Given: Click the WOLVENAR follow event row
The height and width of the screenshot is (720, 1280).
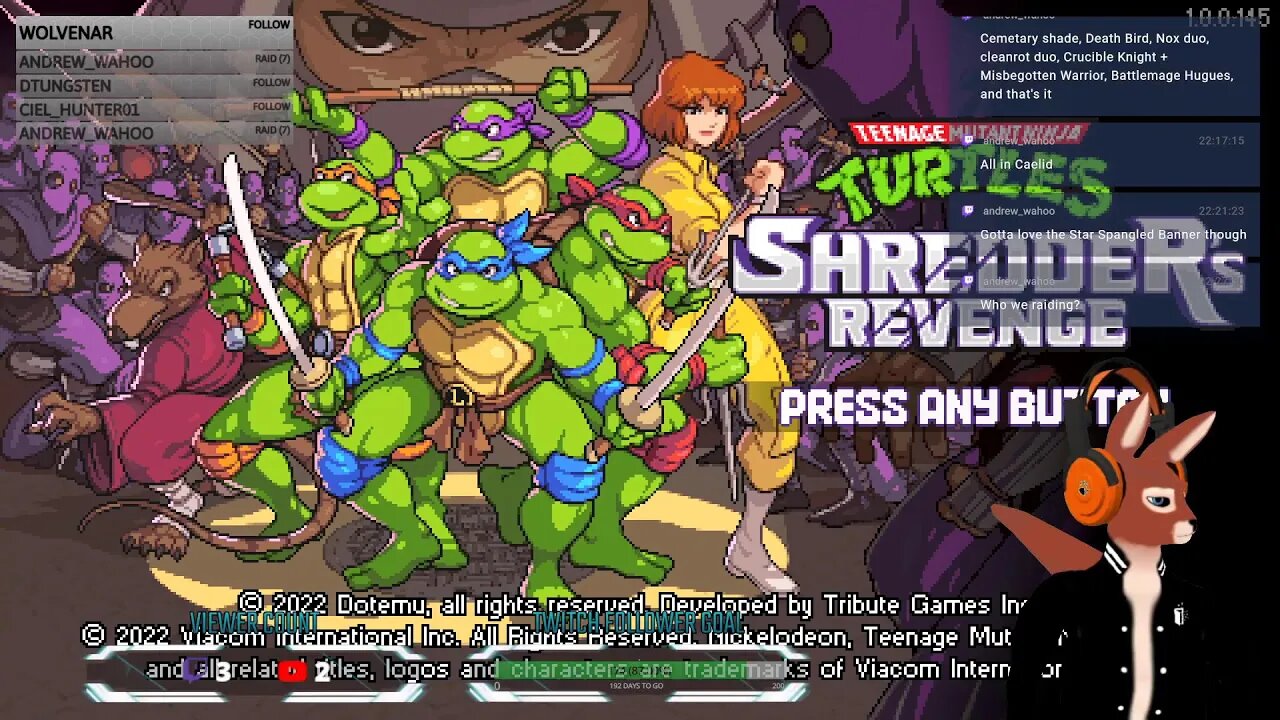Looking at the screenshot, I should coord(155,33).
